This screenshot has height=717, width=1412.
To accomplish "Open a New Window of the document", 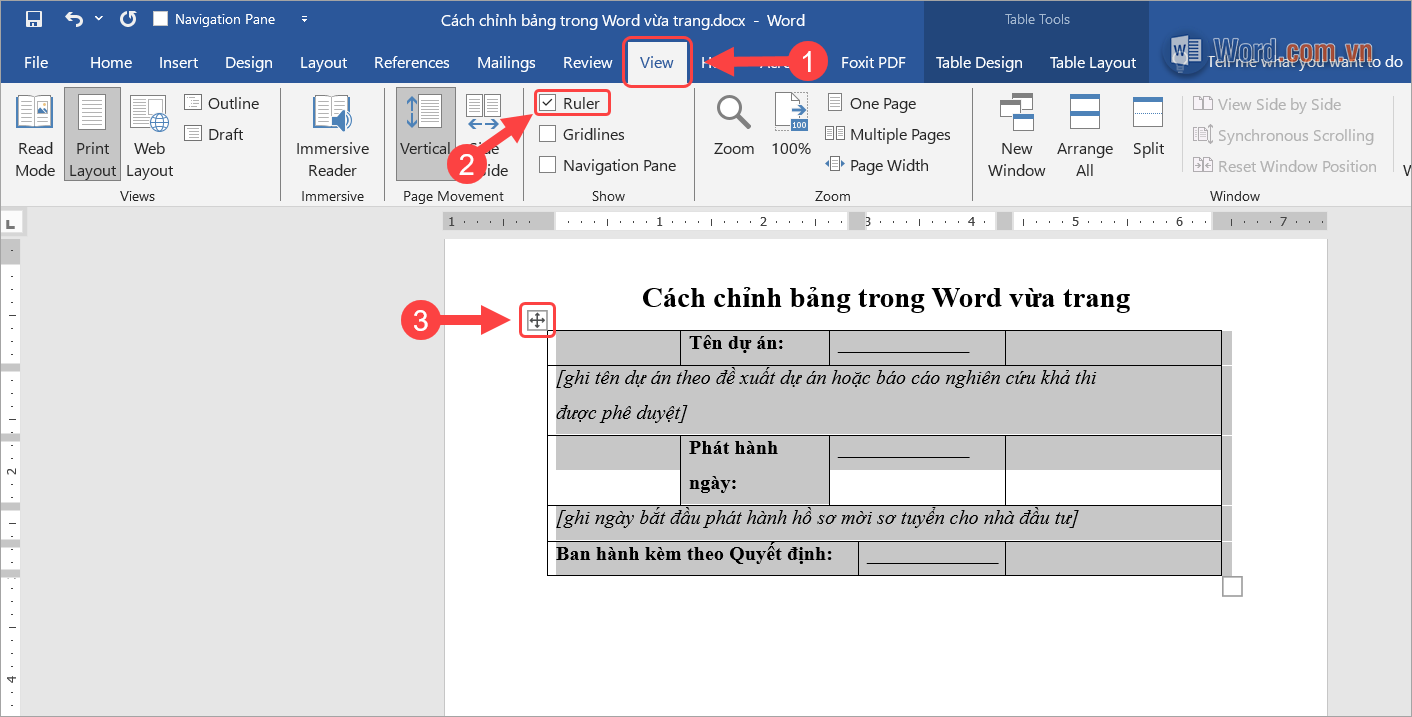I will pos(1016,134).
